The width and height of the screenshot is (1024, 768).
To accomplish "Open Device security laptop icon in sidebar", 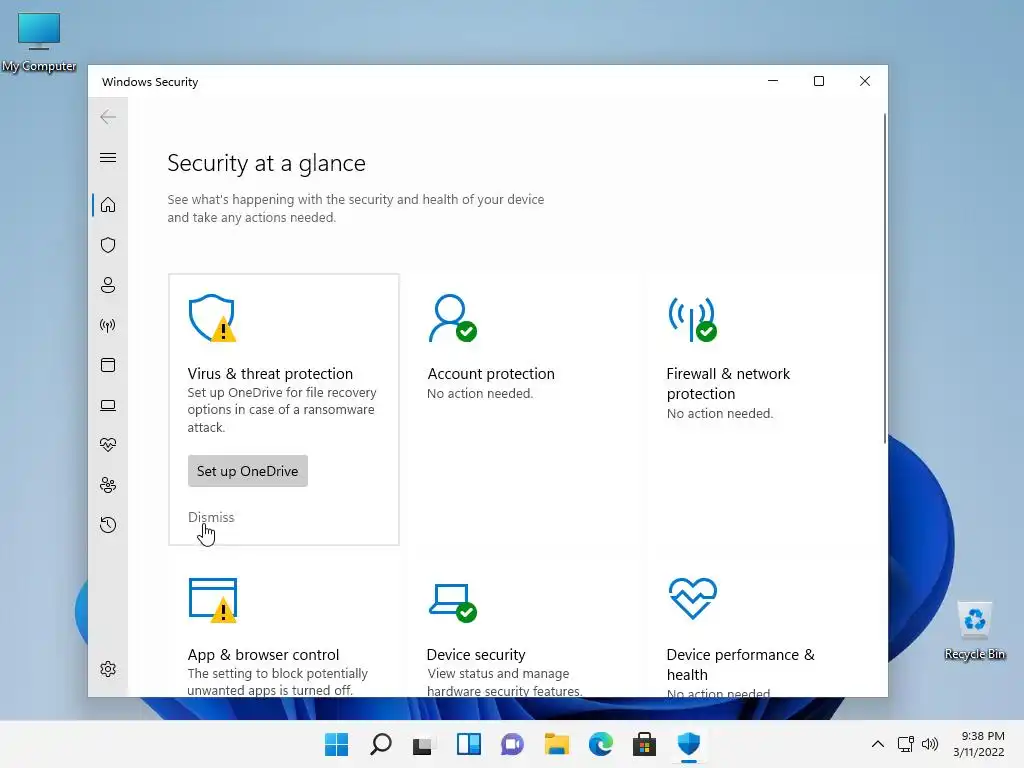I will [108, 406].
